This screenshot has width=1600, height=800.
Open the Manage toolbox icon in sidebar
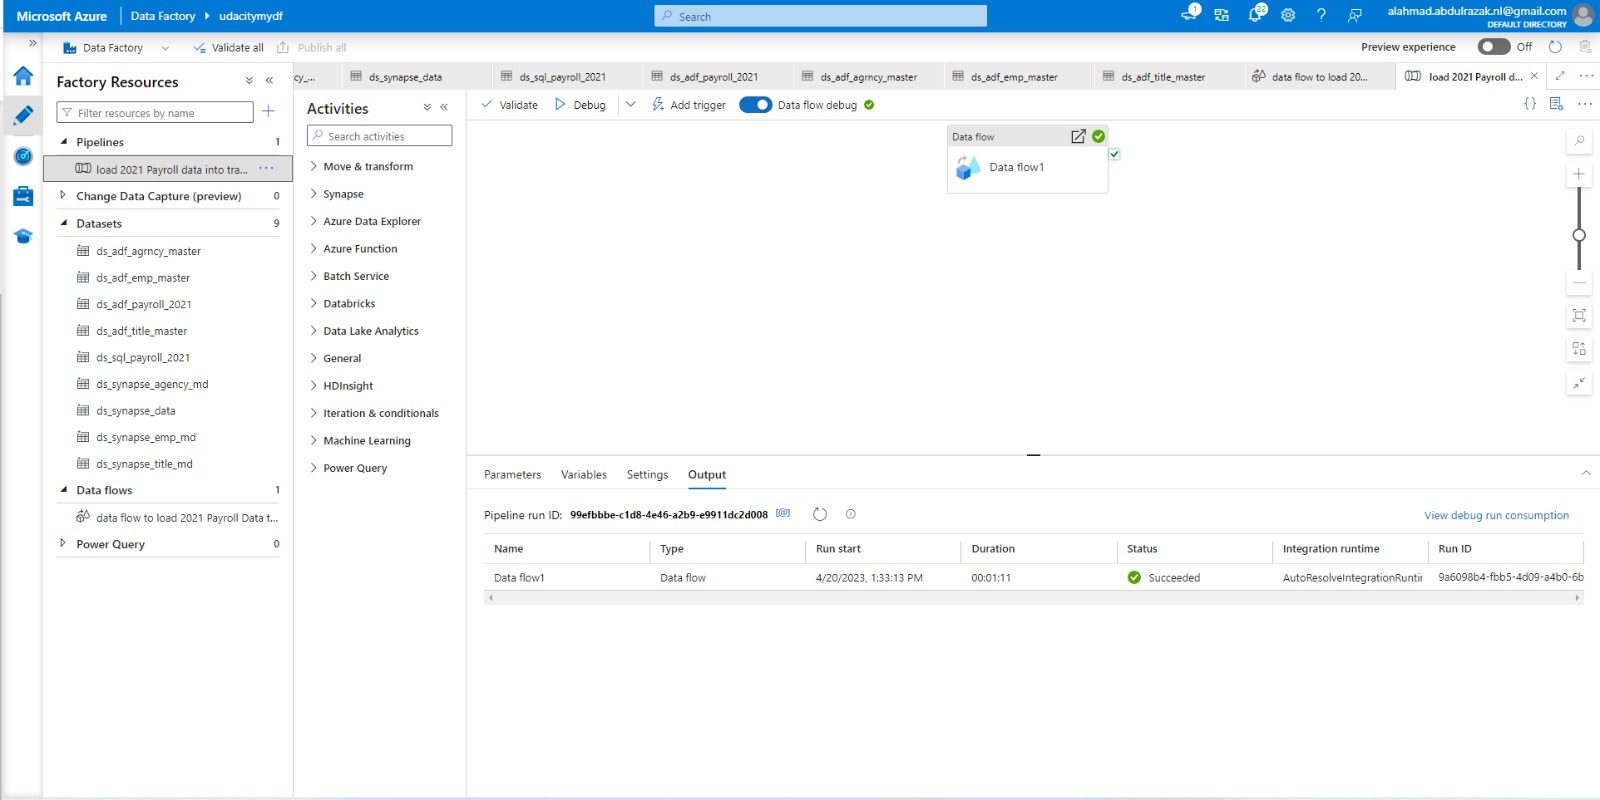[x=23, y=196]
